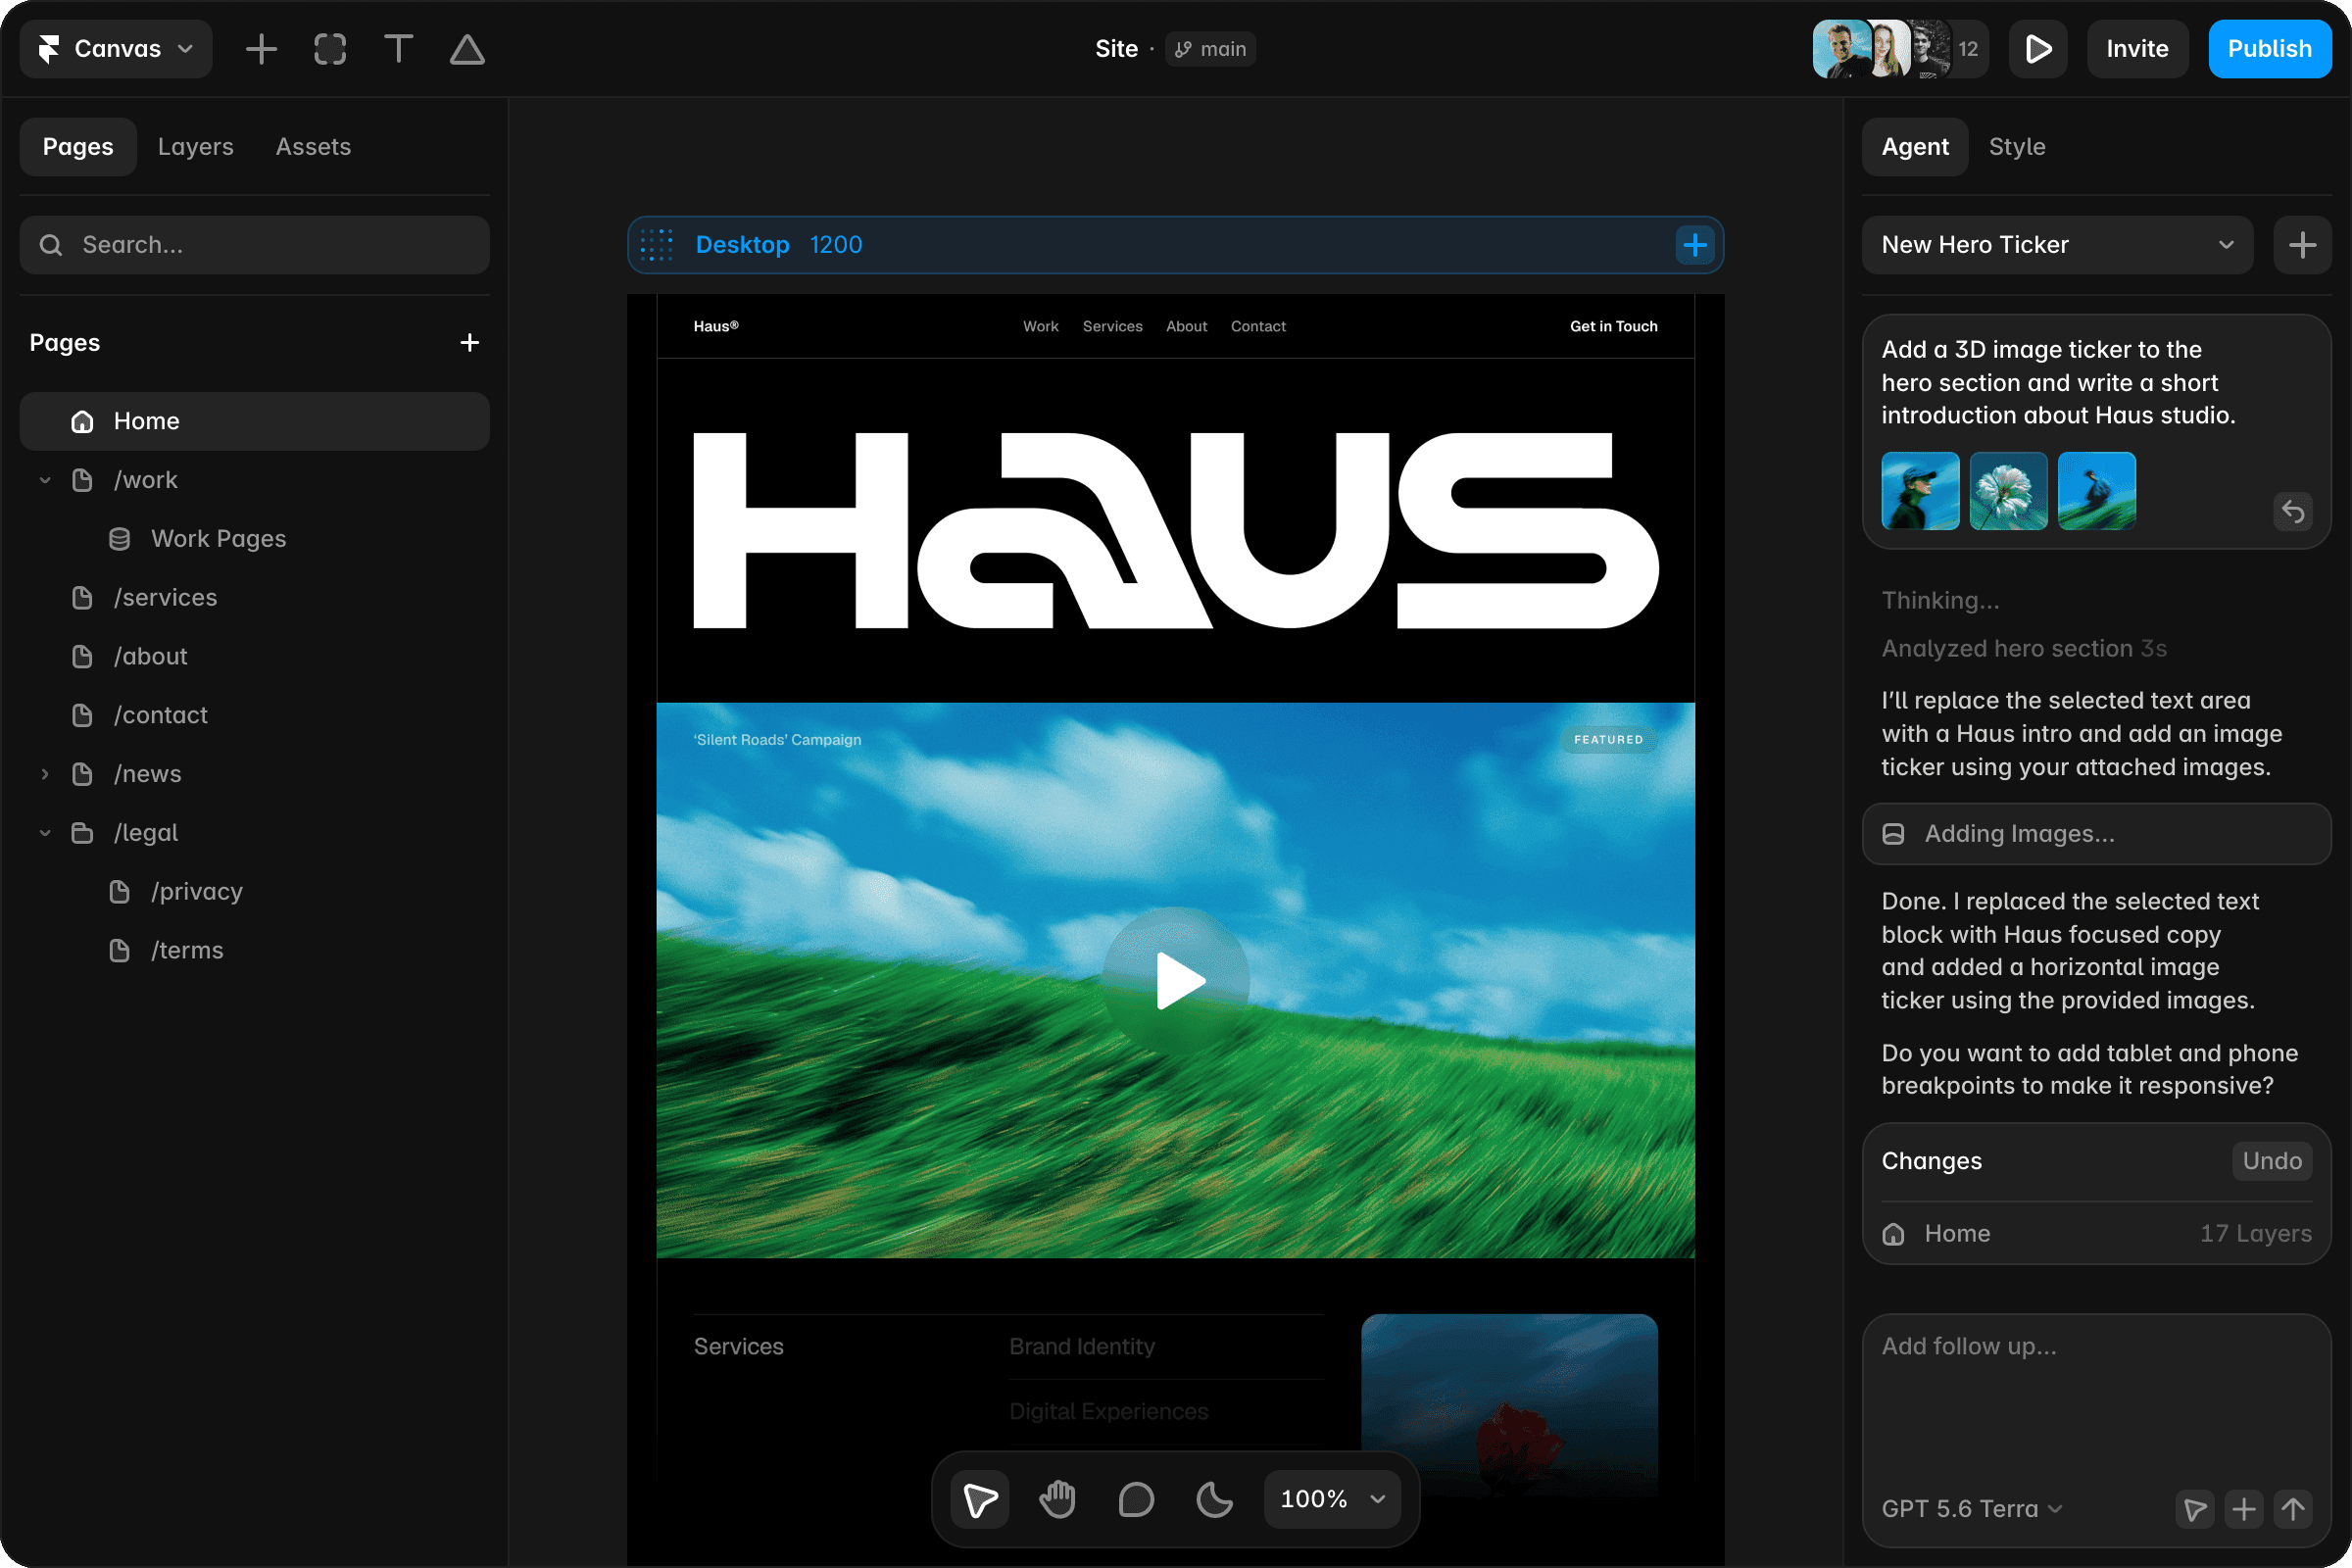Click Services link in site nav
The height and width of the screenshot is (1568, 2352).
(x=1112, y=326)
